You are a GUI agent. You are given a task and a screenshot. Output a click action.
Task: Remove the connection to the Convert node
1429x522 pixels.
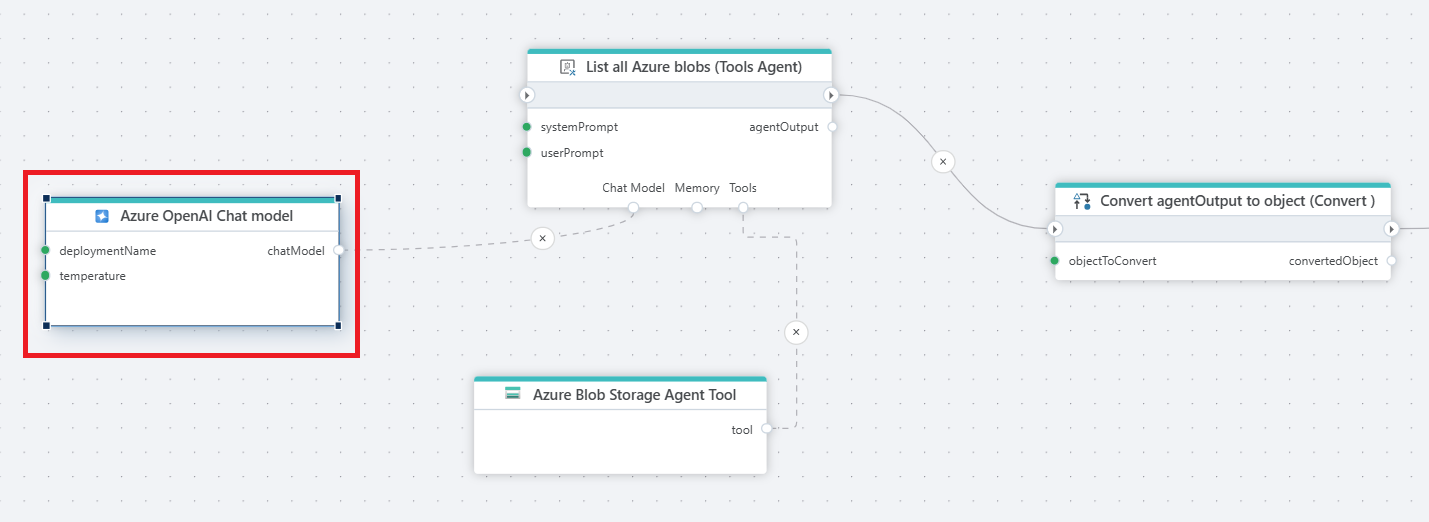pos(942,160)
